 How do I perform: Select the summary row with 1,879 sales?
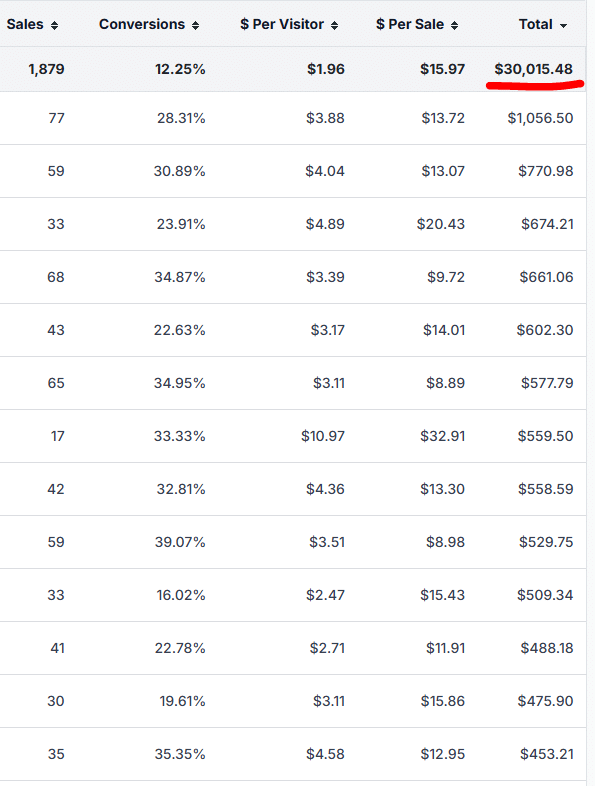coord(293,69)
